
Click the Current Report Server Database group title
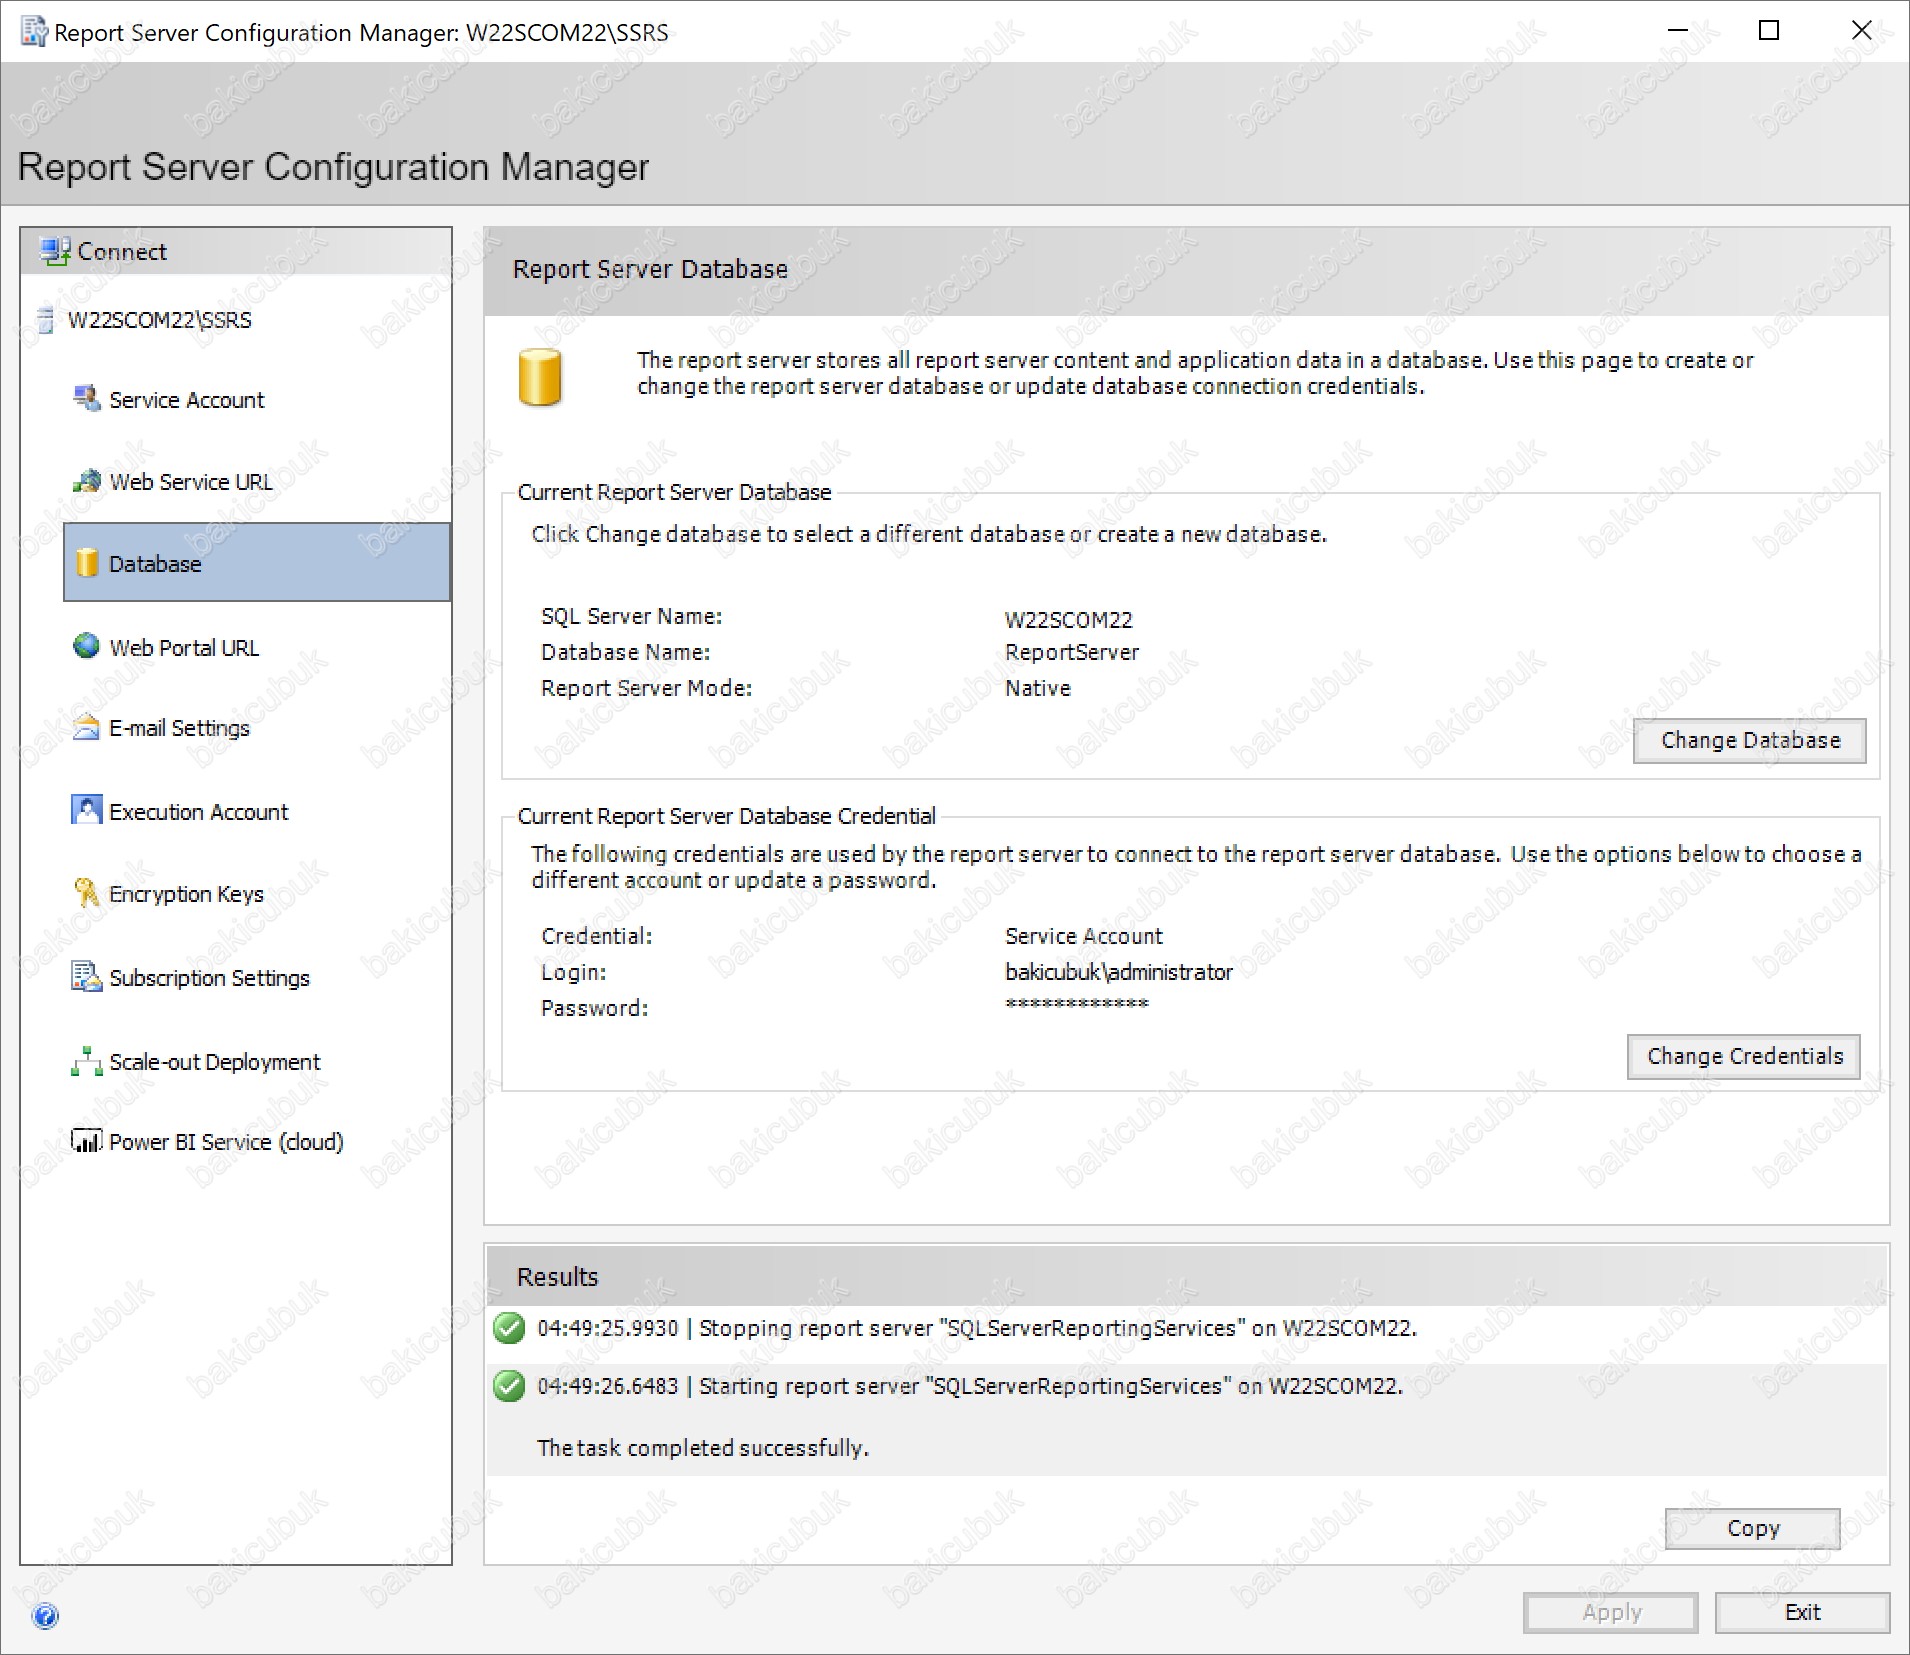(674, 493)
